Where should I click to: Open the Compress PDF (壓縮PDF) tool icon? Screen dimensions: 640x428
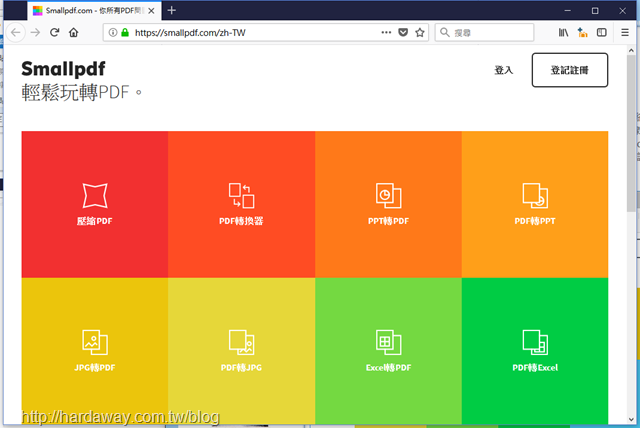click(x=95, y=195)
